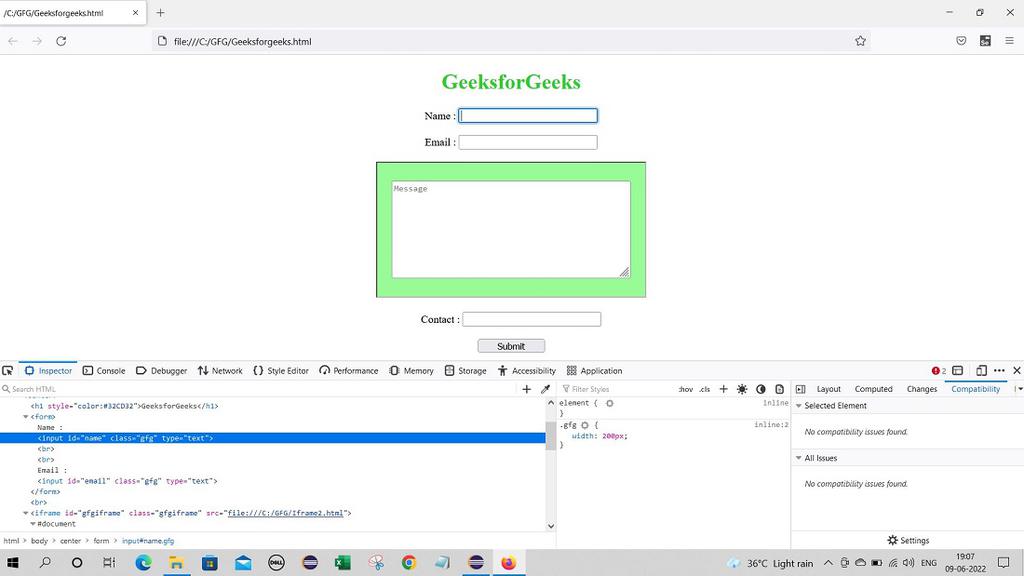This screenshot has height=576, width=1024.
Task: Show more sidebar tabs dropdown
Action: [1019, 389]
